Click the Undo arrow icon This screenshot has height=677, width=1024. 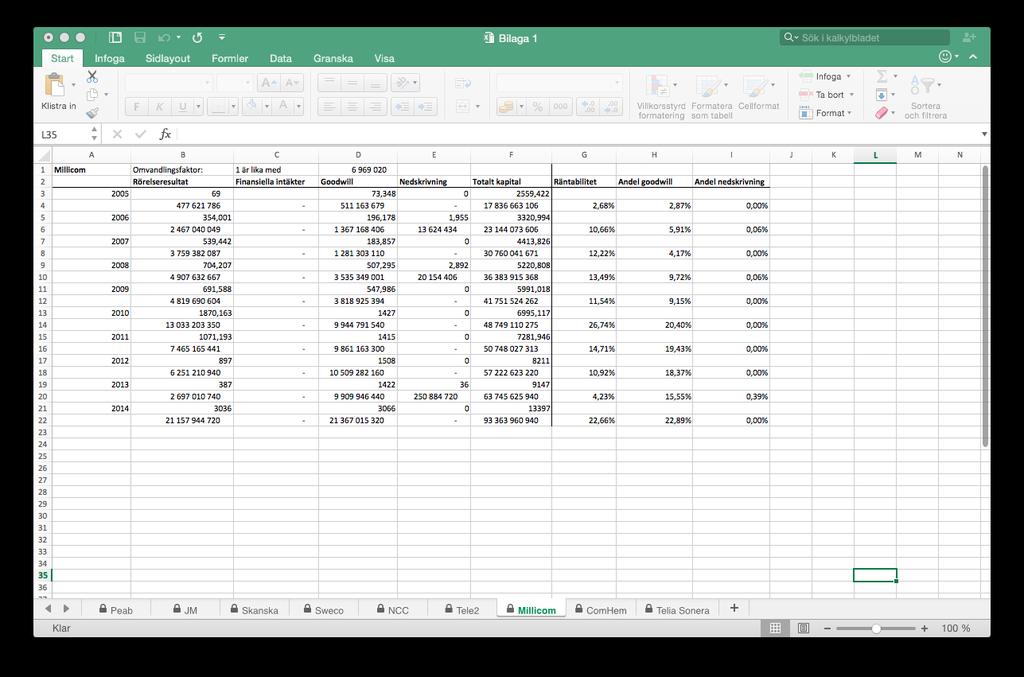[164, 37]
